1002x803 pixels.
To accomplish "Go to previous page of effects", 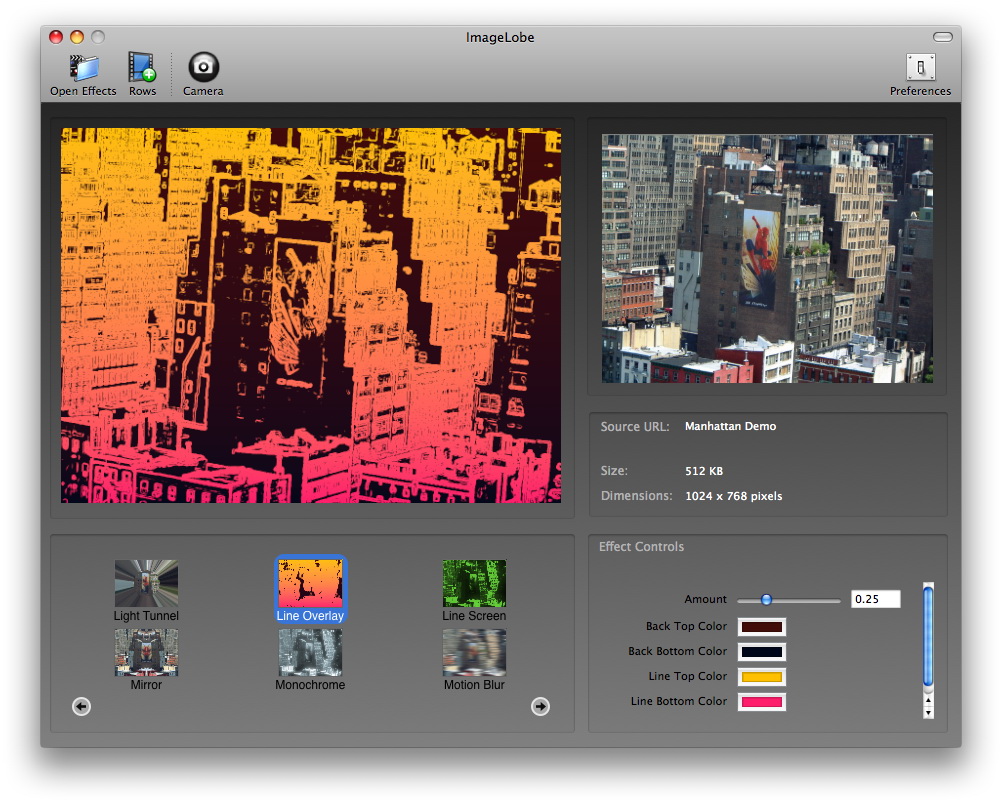I will (82, 707).
